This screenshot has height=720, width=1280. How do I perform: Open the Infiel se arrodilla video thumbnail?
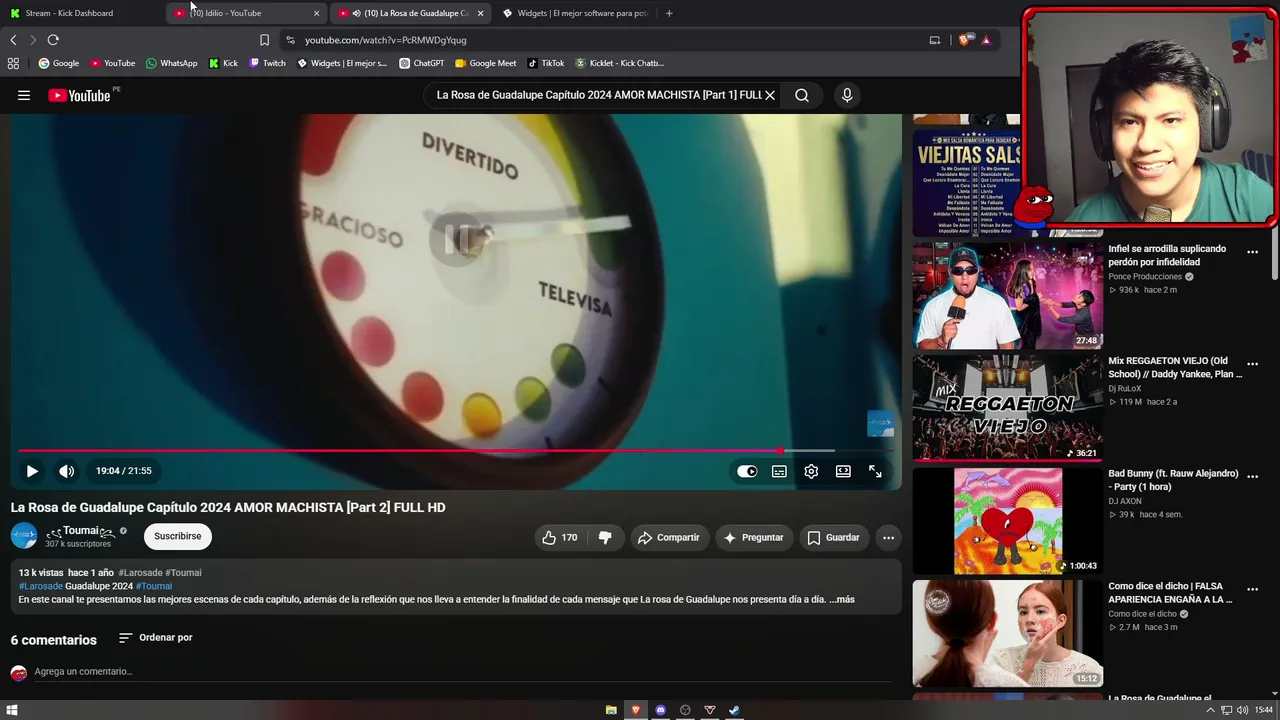point(1008,296)
